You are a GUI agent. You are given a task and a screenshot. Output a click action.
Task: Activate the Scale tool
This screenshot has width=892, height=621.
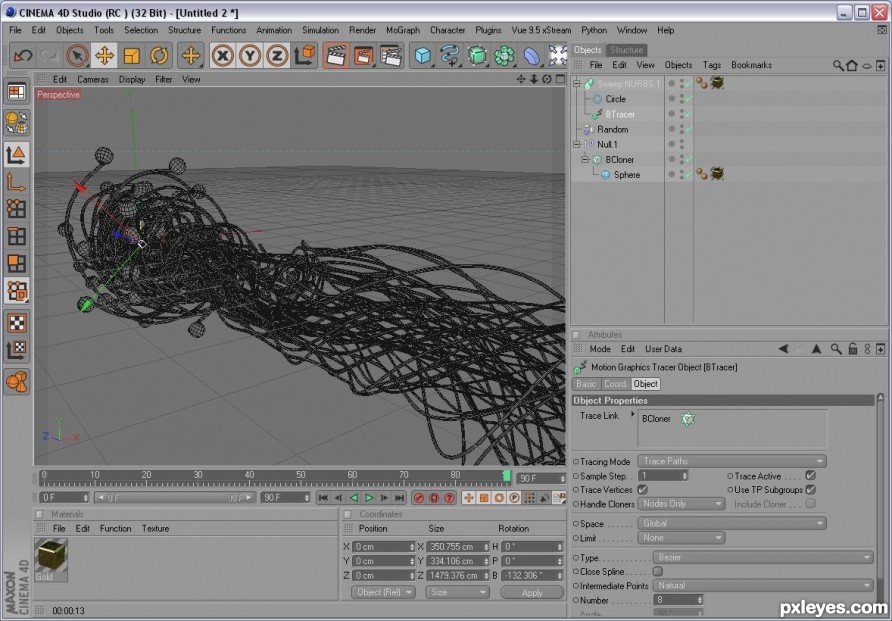pyautogui.click(x=132, y=56)
